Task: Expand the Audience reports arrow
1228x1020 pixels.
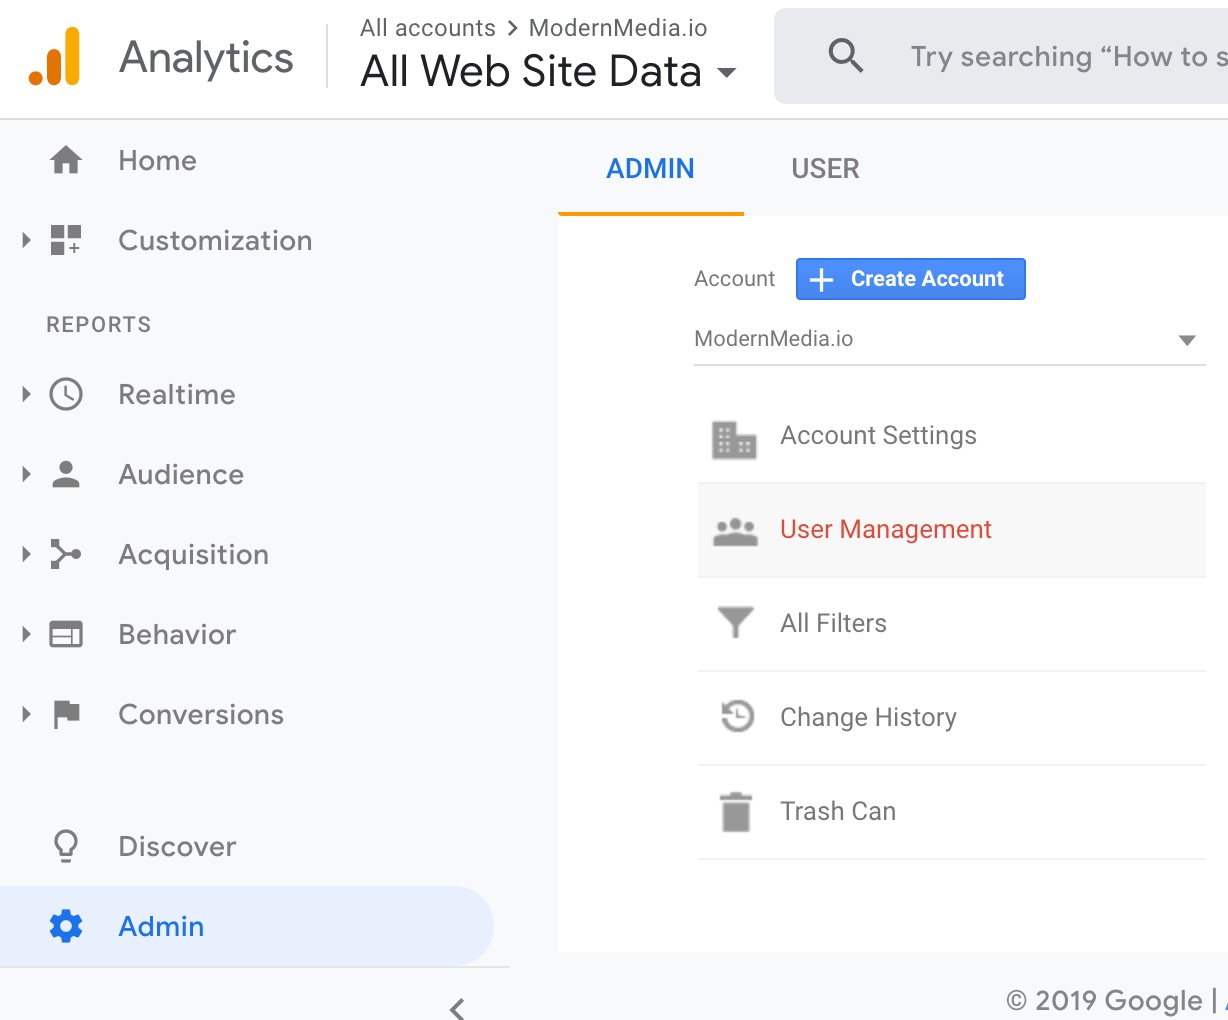Action: [27, 474]
